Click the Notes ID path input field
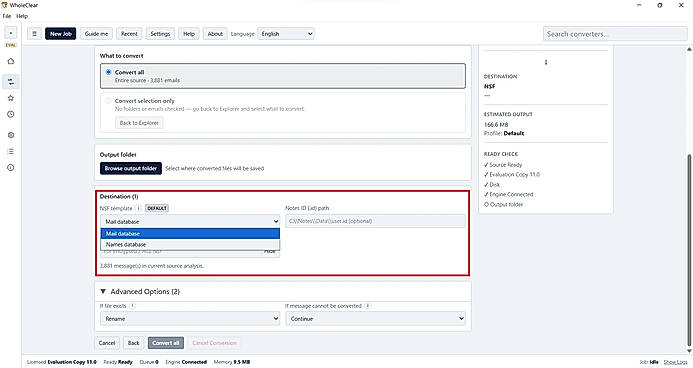The width and height of the screenshot is (693, 368). [375, 221]
